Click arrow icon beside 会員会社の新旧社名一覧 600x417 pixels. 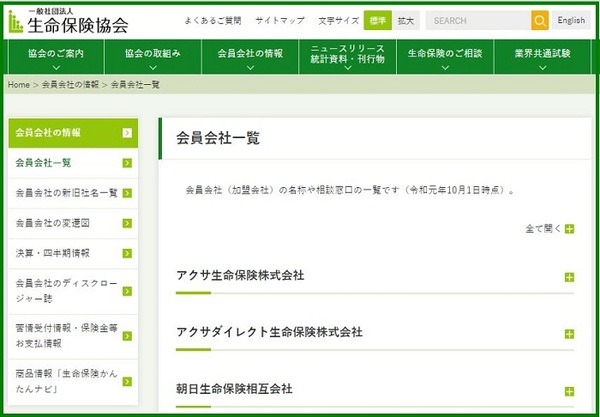[127, 193]
